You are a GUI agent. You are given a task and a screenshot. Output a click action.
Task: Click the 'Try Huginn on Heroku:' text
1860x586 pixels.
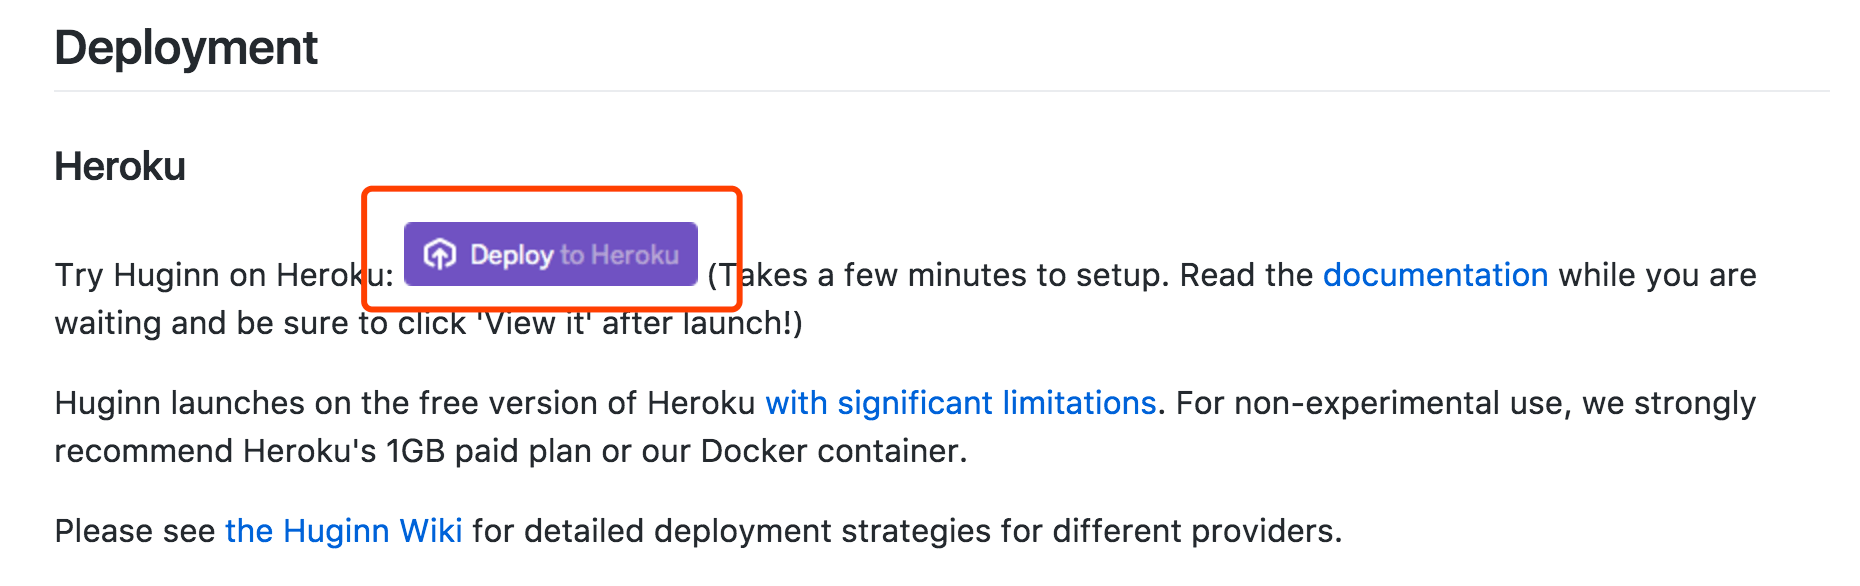224,275
